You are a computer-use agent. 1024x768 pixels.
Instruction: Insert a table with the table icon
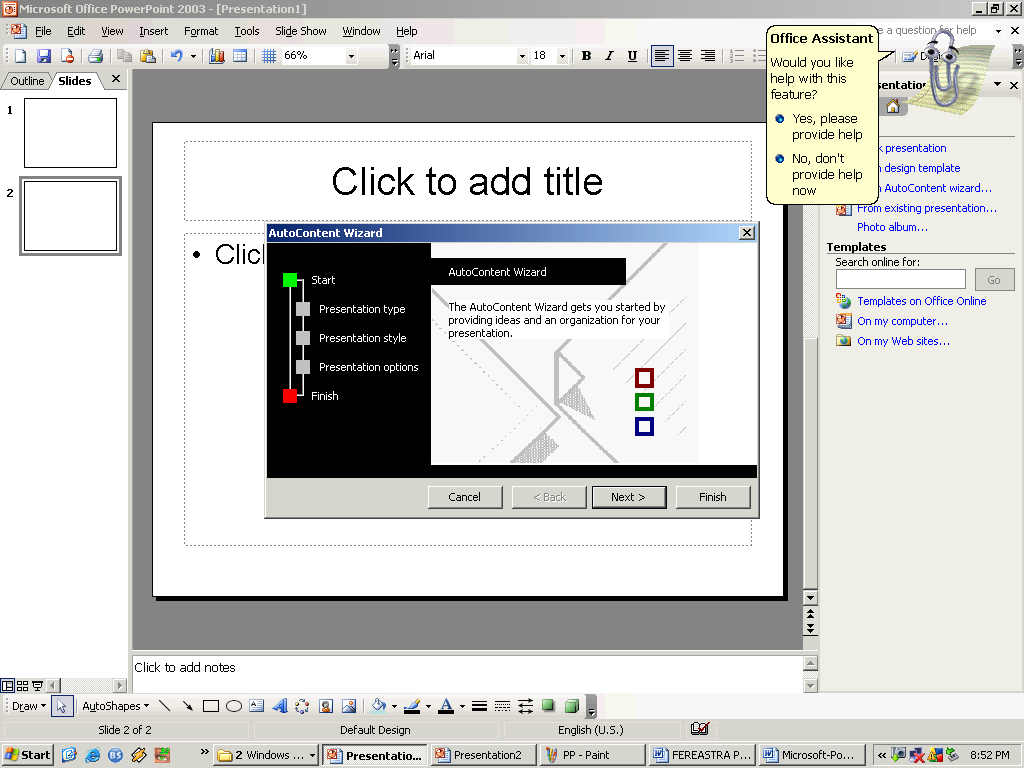[x=240, y=56]
